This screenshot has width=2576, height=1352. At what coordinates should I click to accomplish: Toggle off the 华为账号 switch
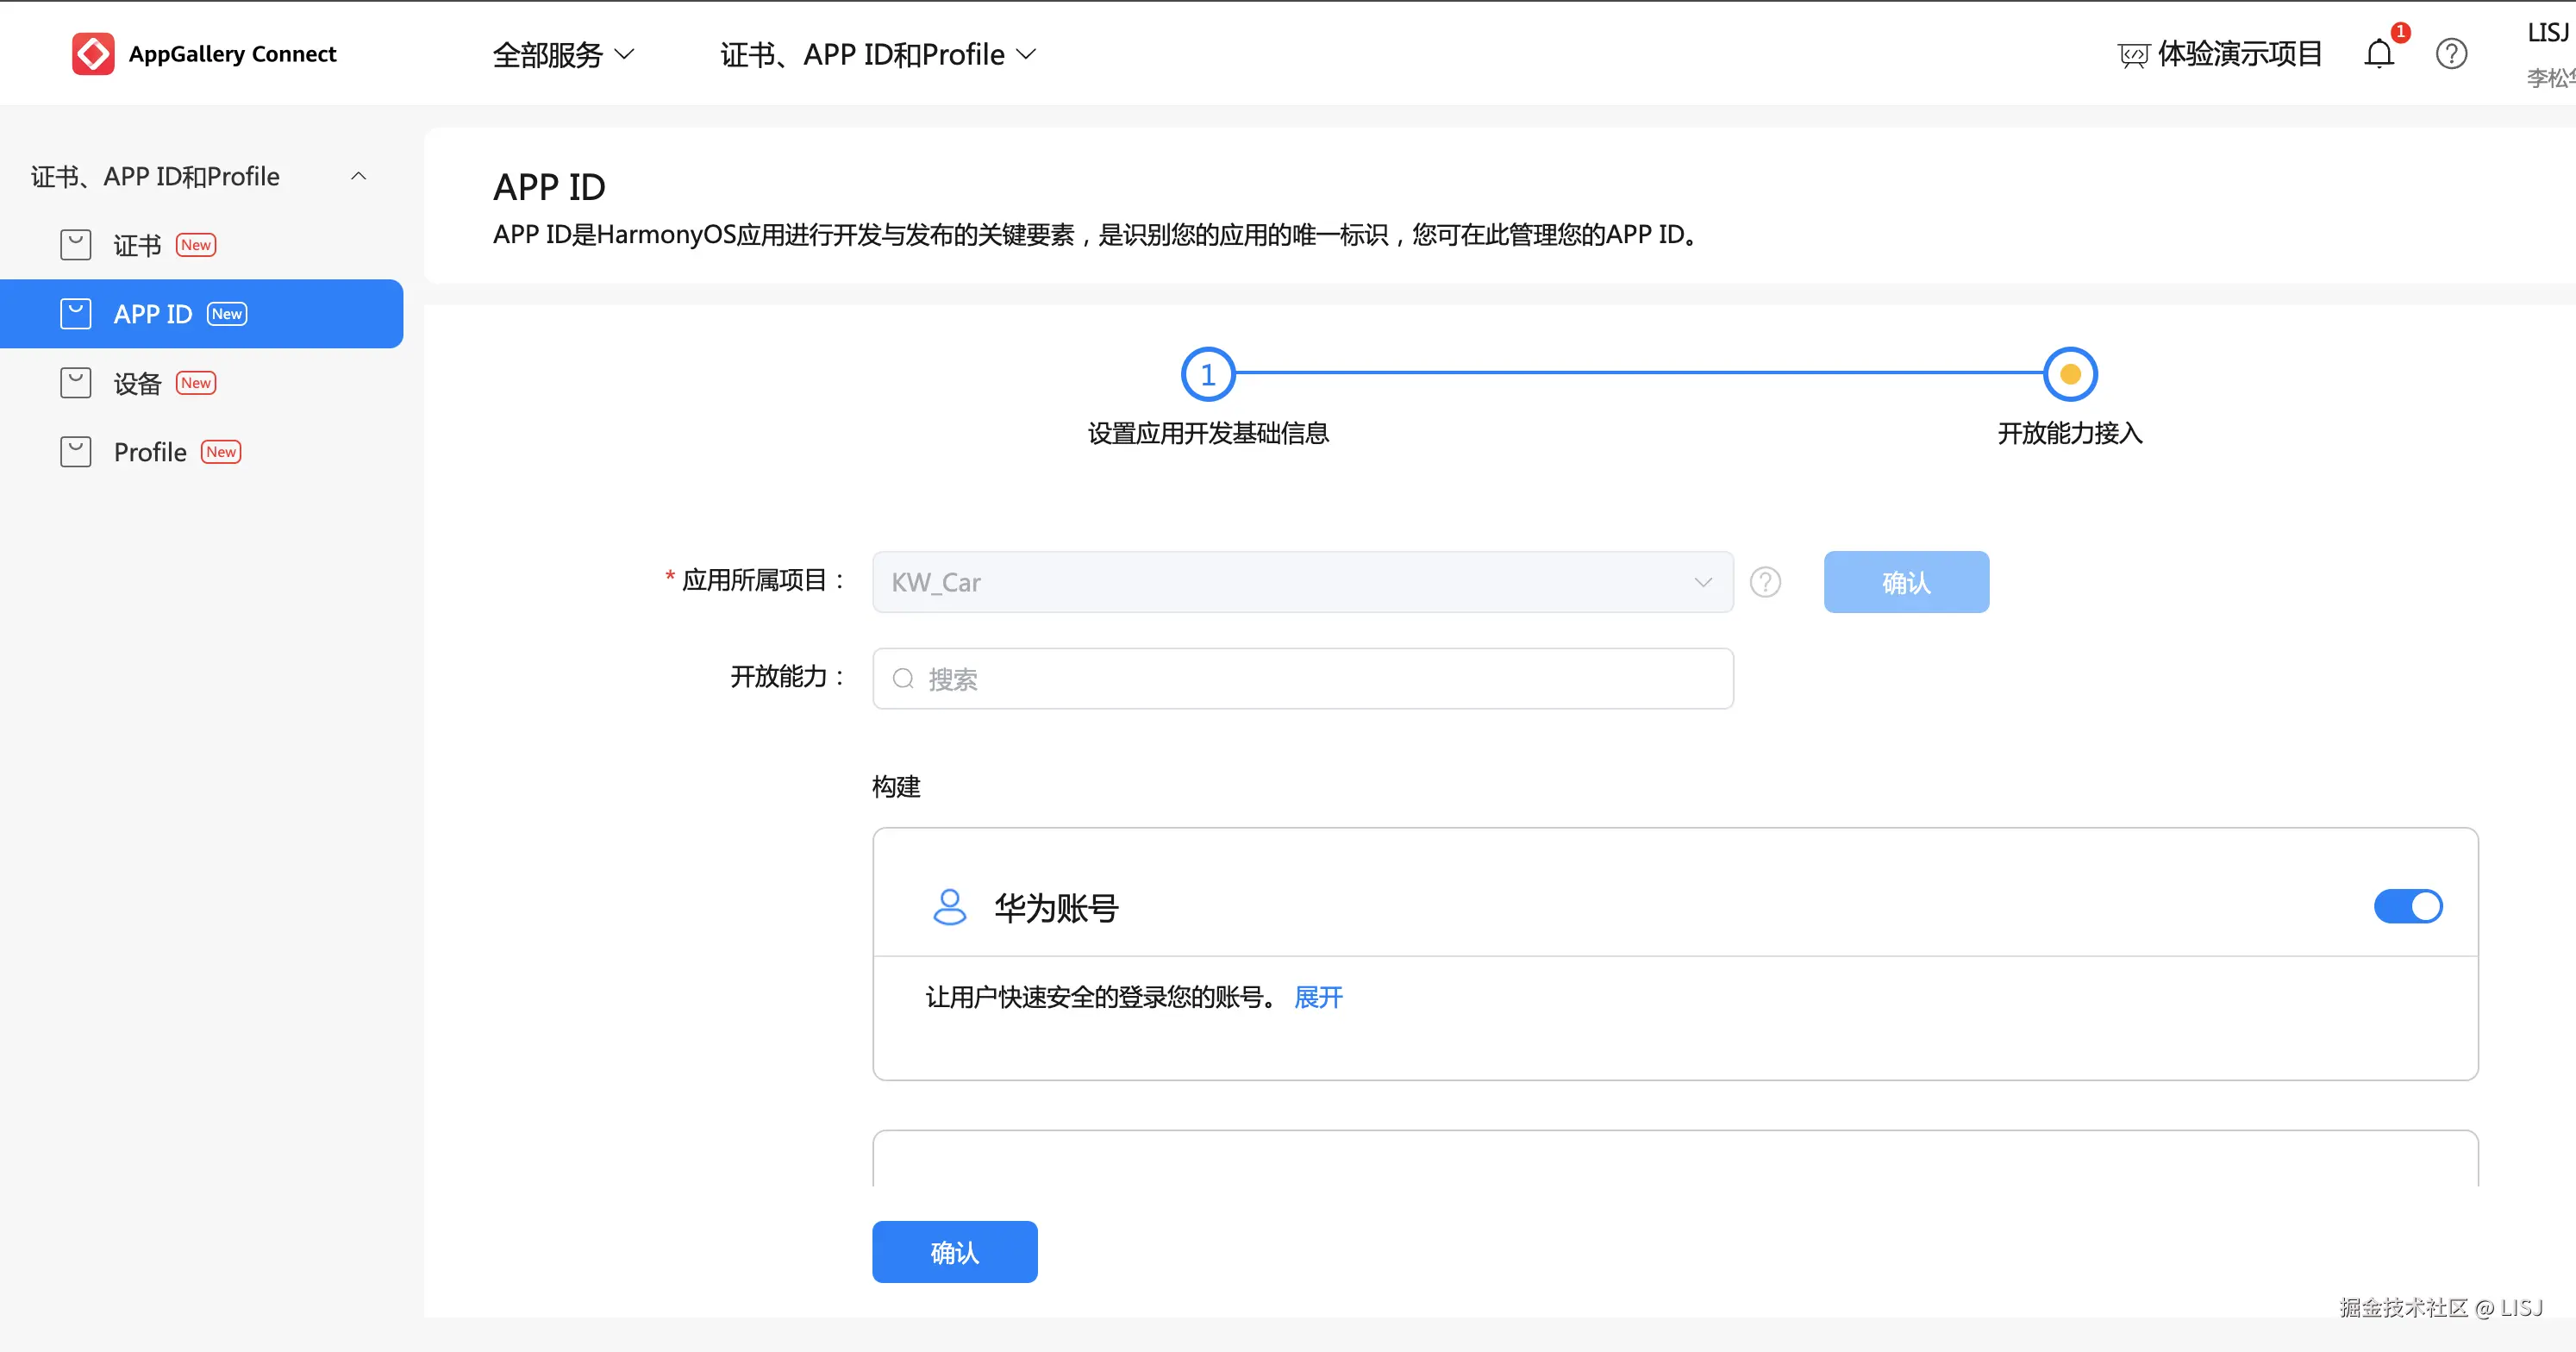[x=2408, y=906]
